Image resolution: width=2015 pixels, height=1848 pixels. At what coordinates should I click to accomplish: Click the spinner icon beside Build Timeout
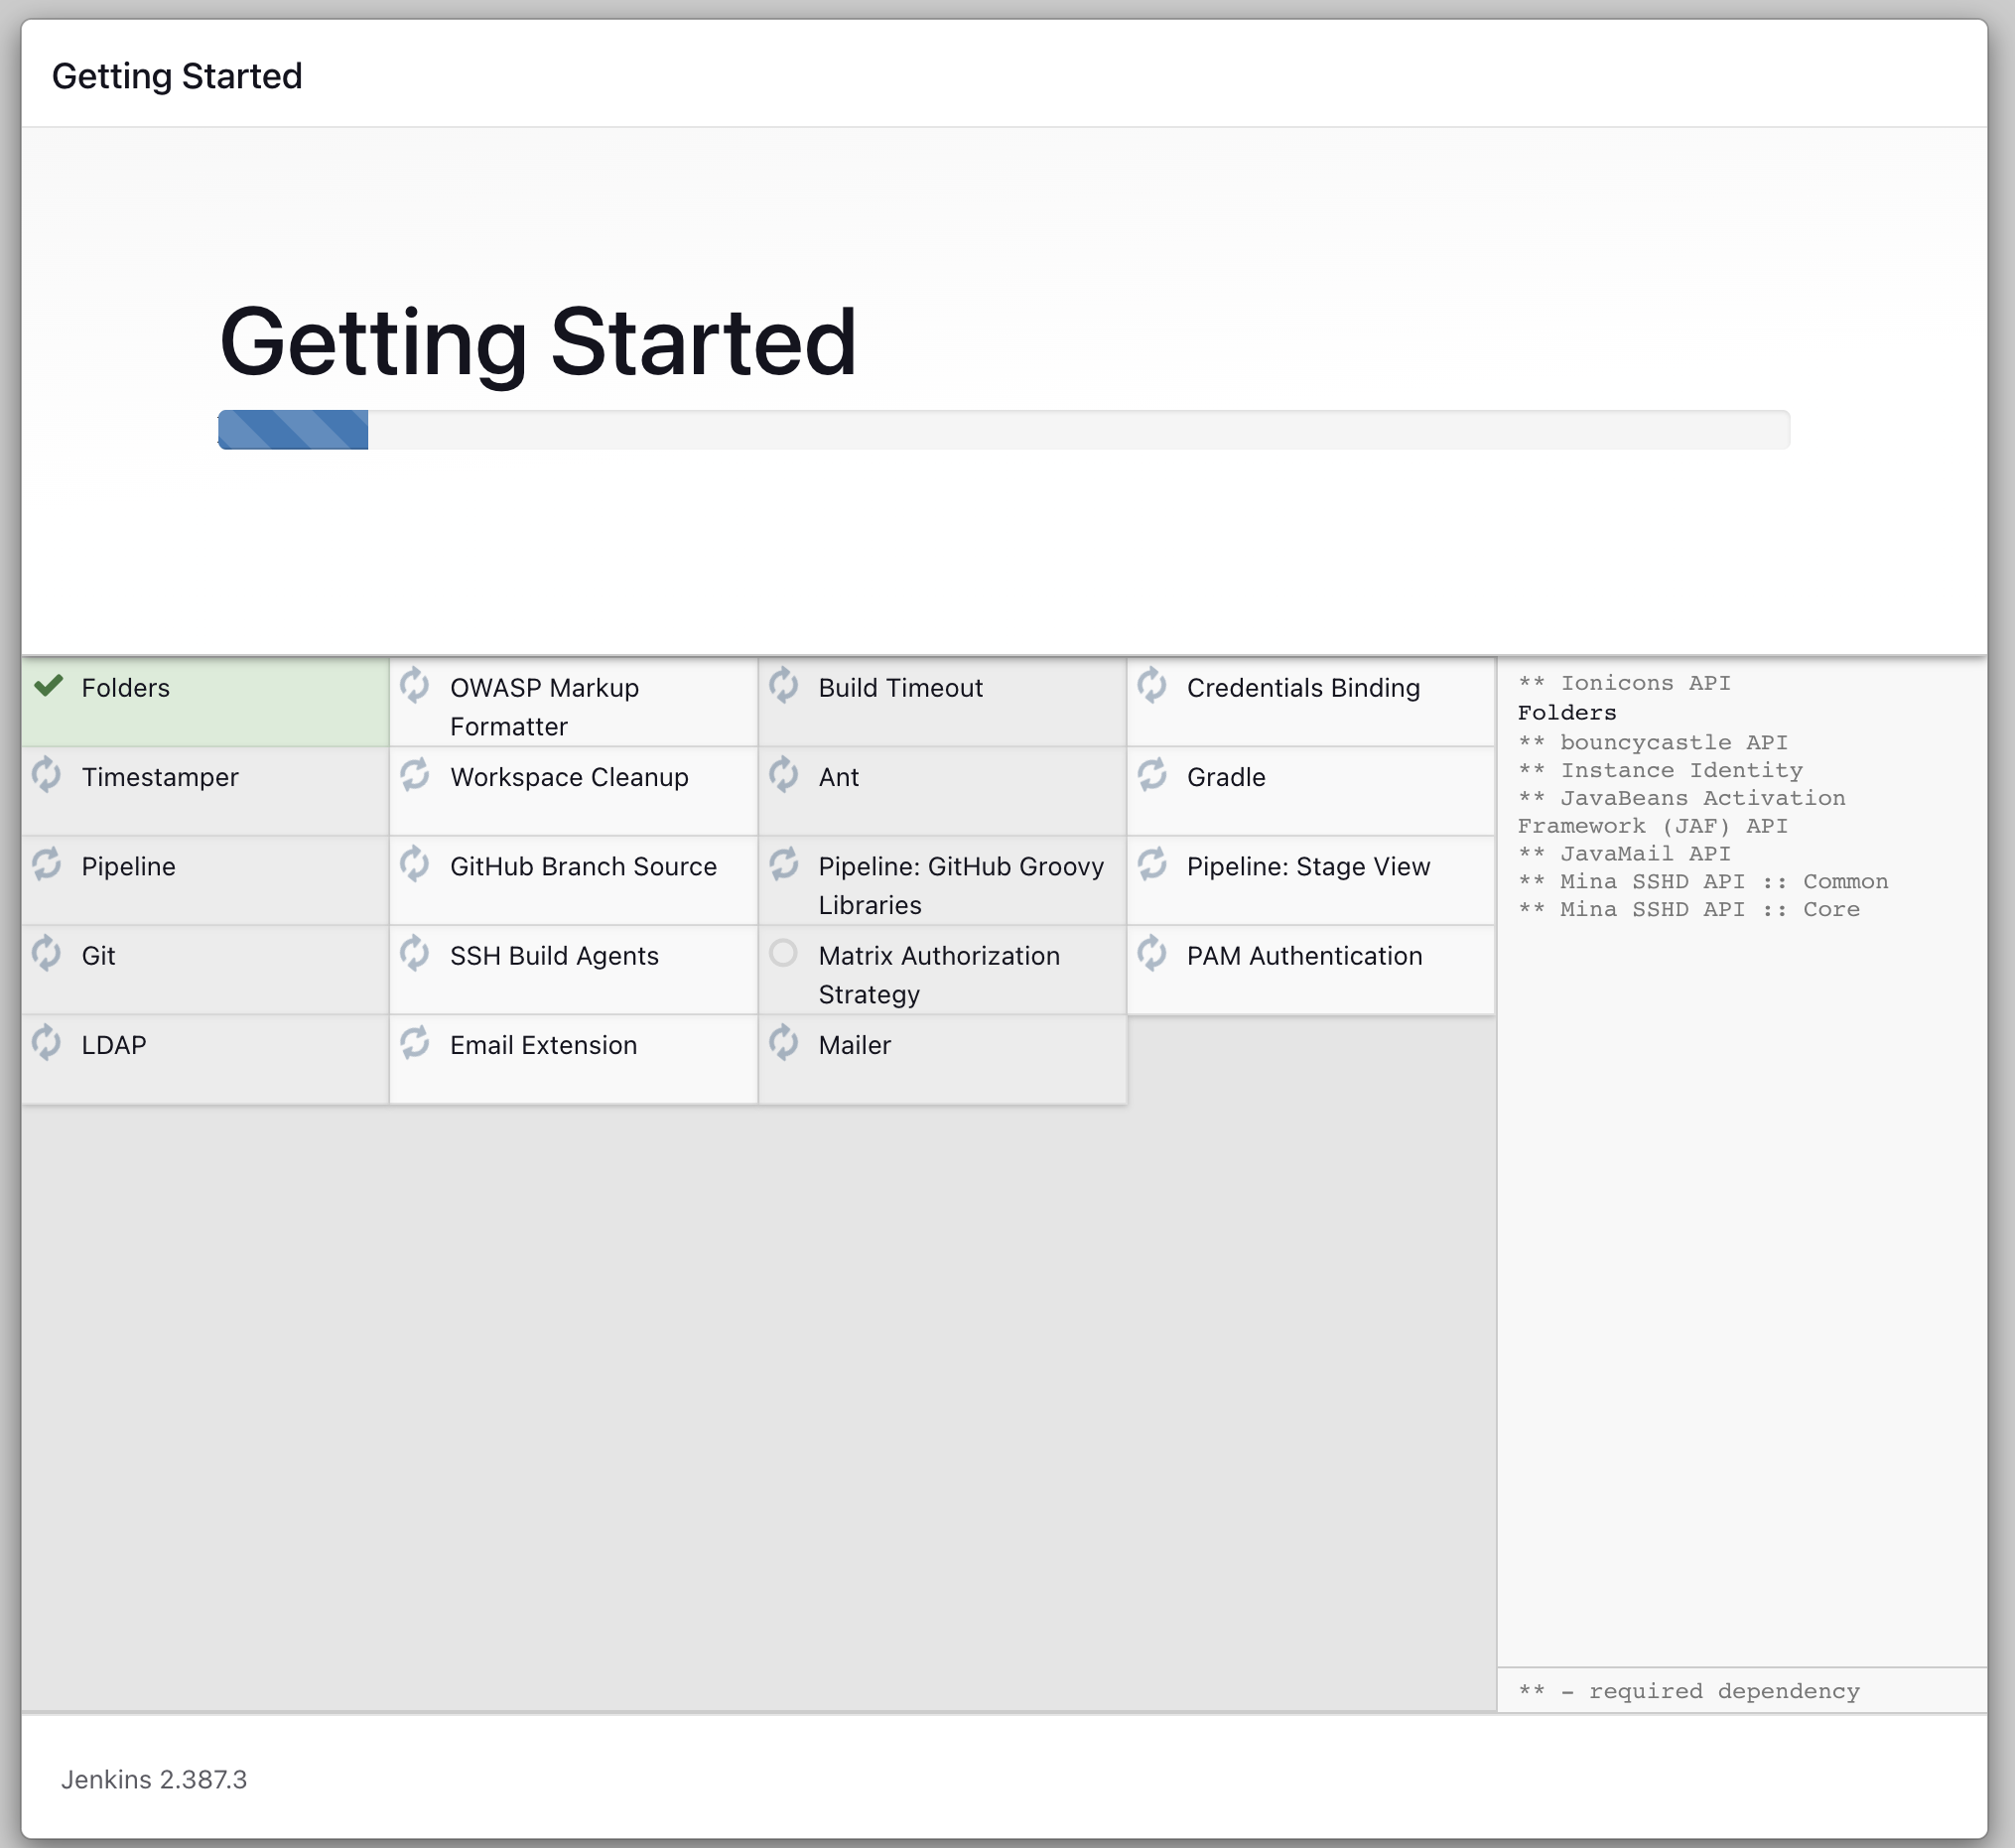click(x=784, y=685)
